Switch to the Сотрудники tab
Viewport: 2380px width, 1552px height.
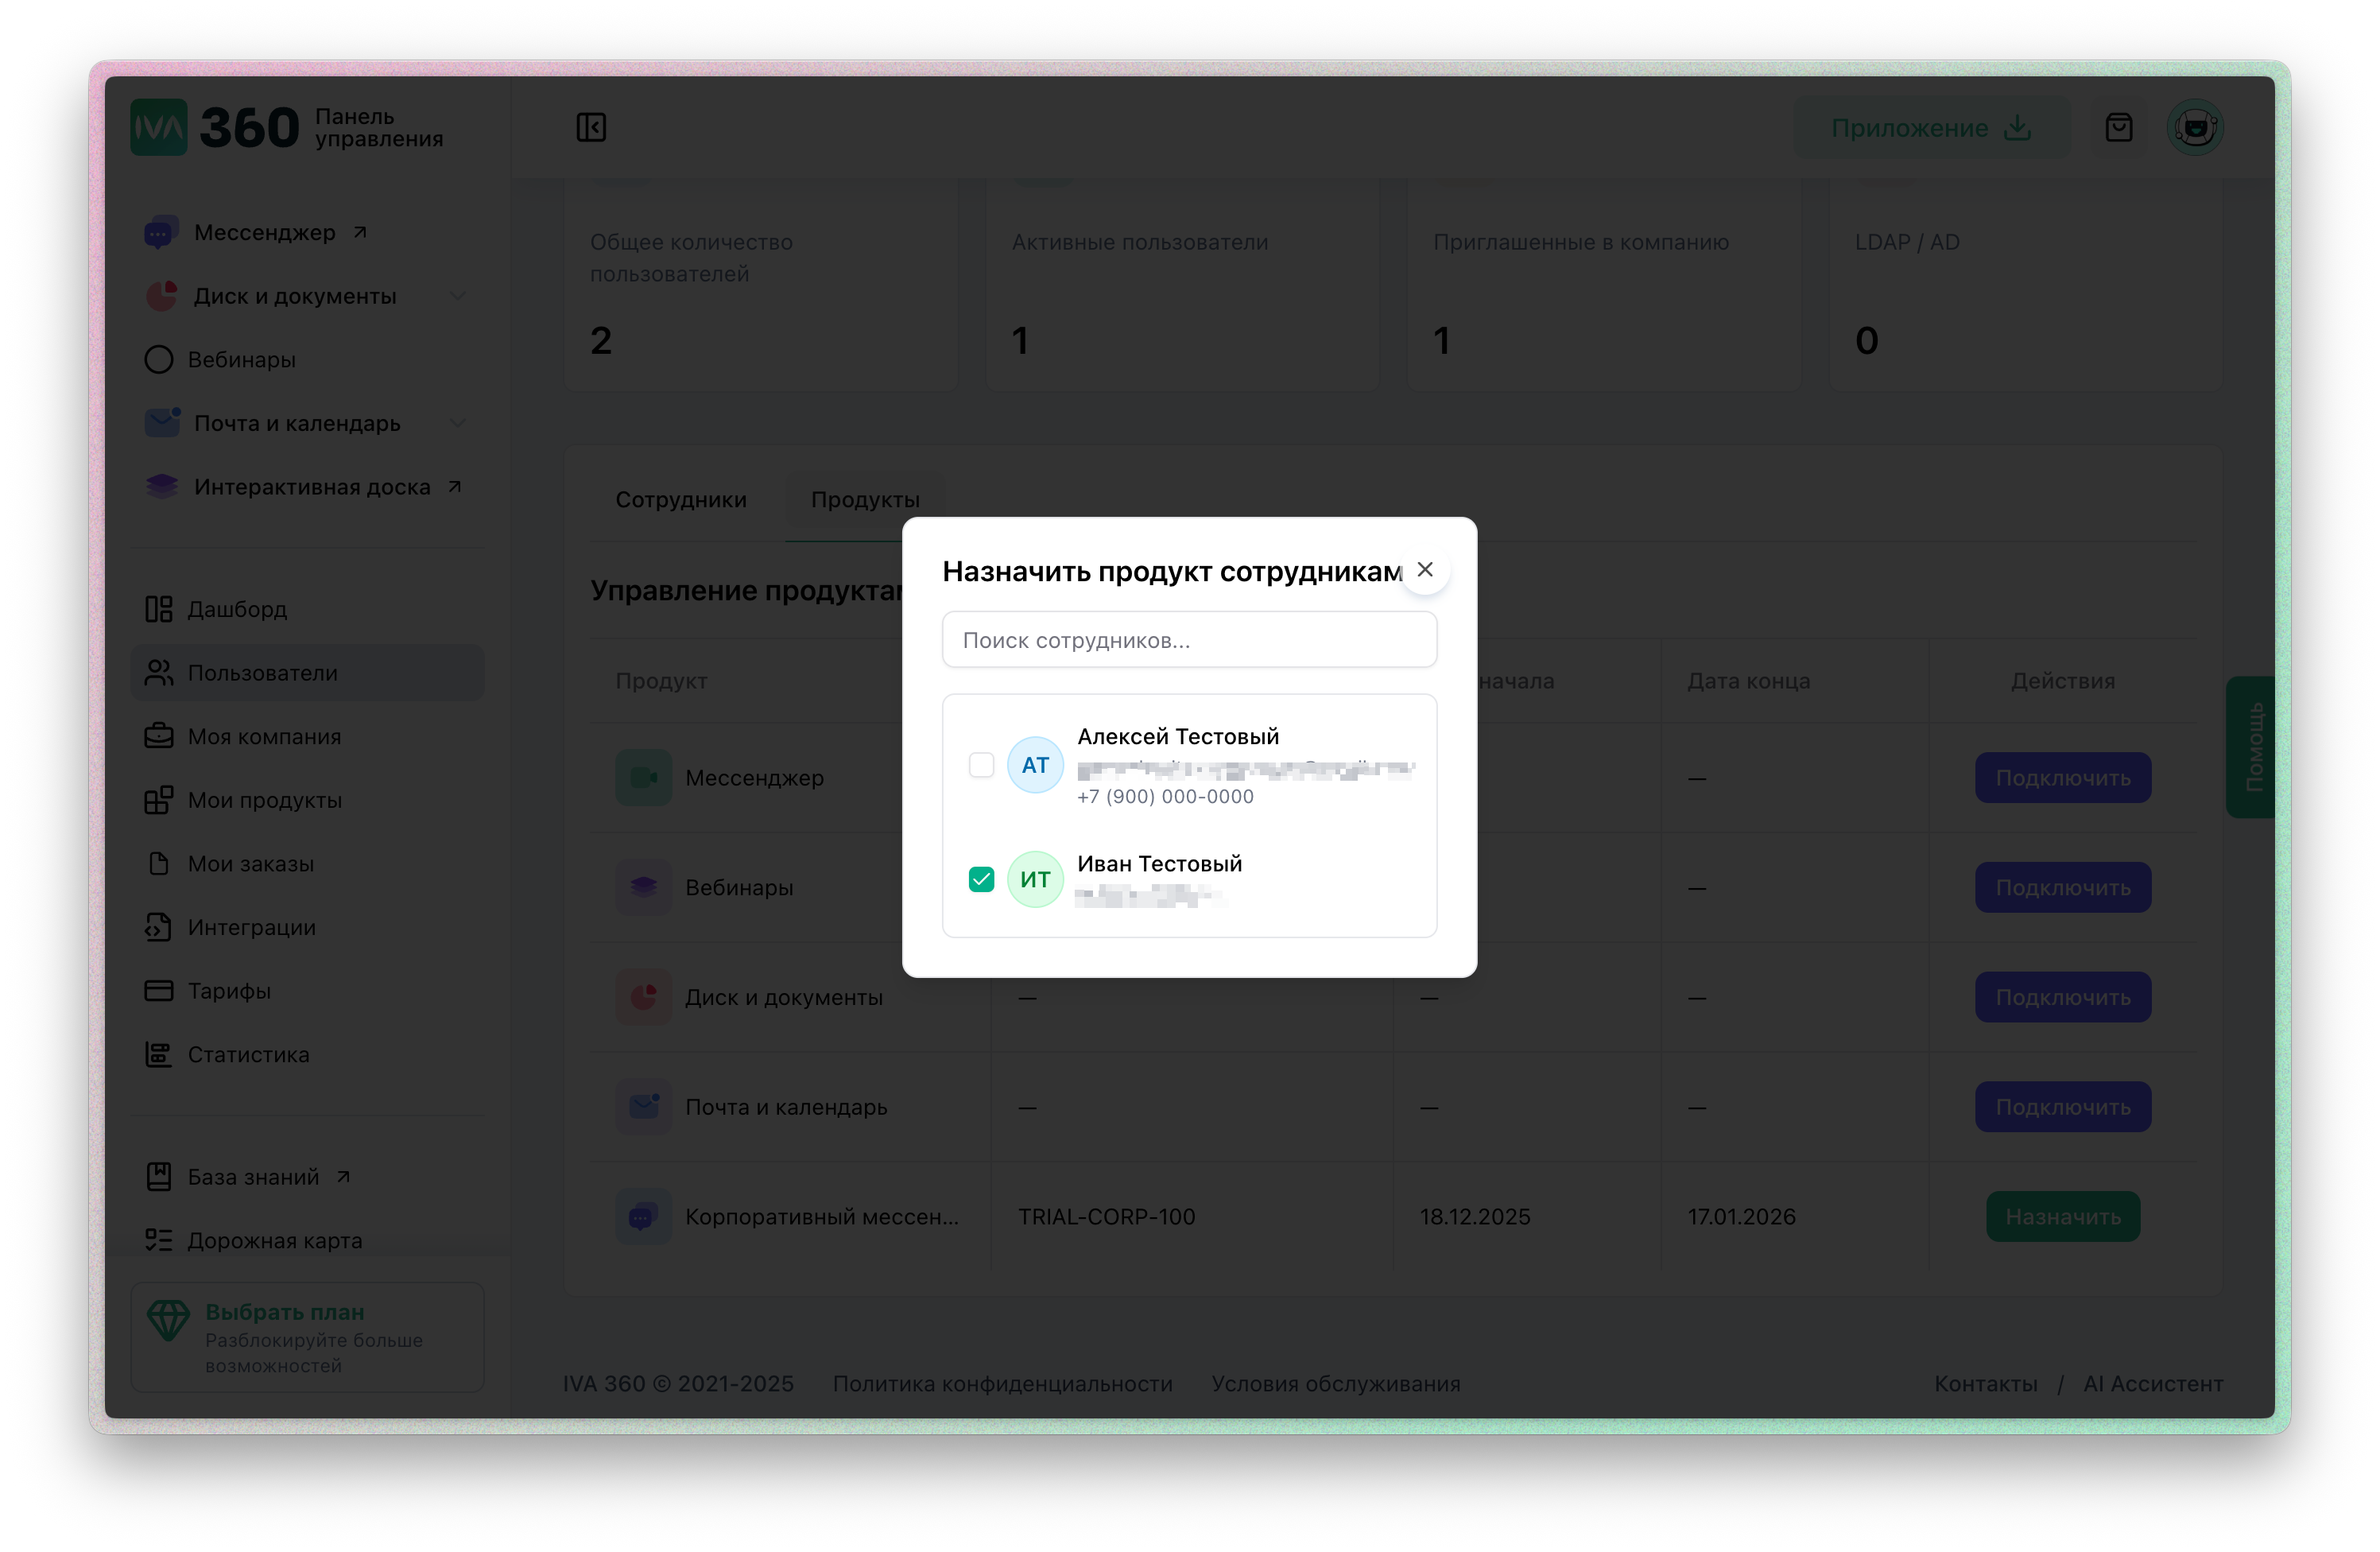tap(681, 499)
